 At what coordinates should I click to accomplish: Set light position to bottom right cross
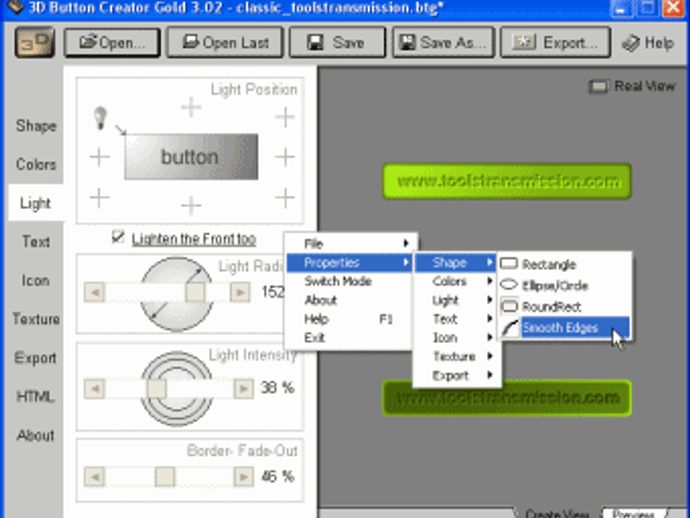(285, 198)
